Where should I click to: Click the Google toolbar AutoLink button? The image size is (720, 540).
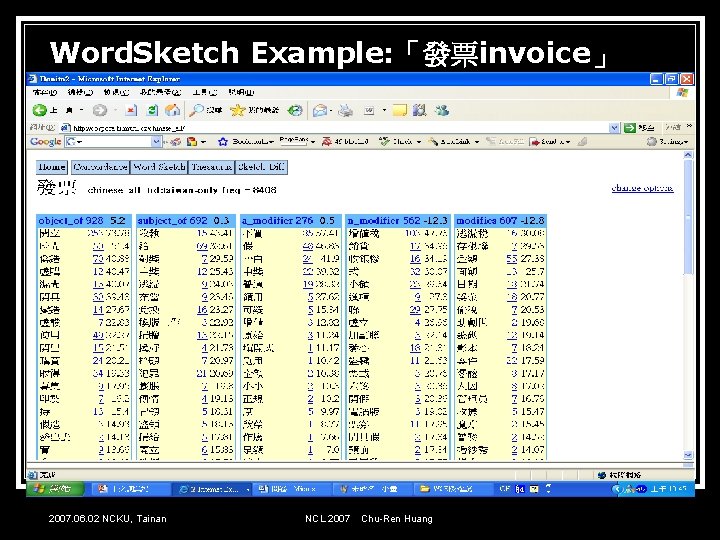450,141
